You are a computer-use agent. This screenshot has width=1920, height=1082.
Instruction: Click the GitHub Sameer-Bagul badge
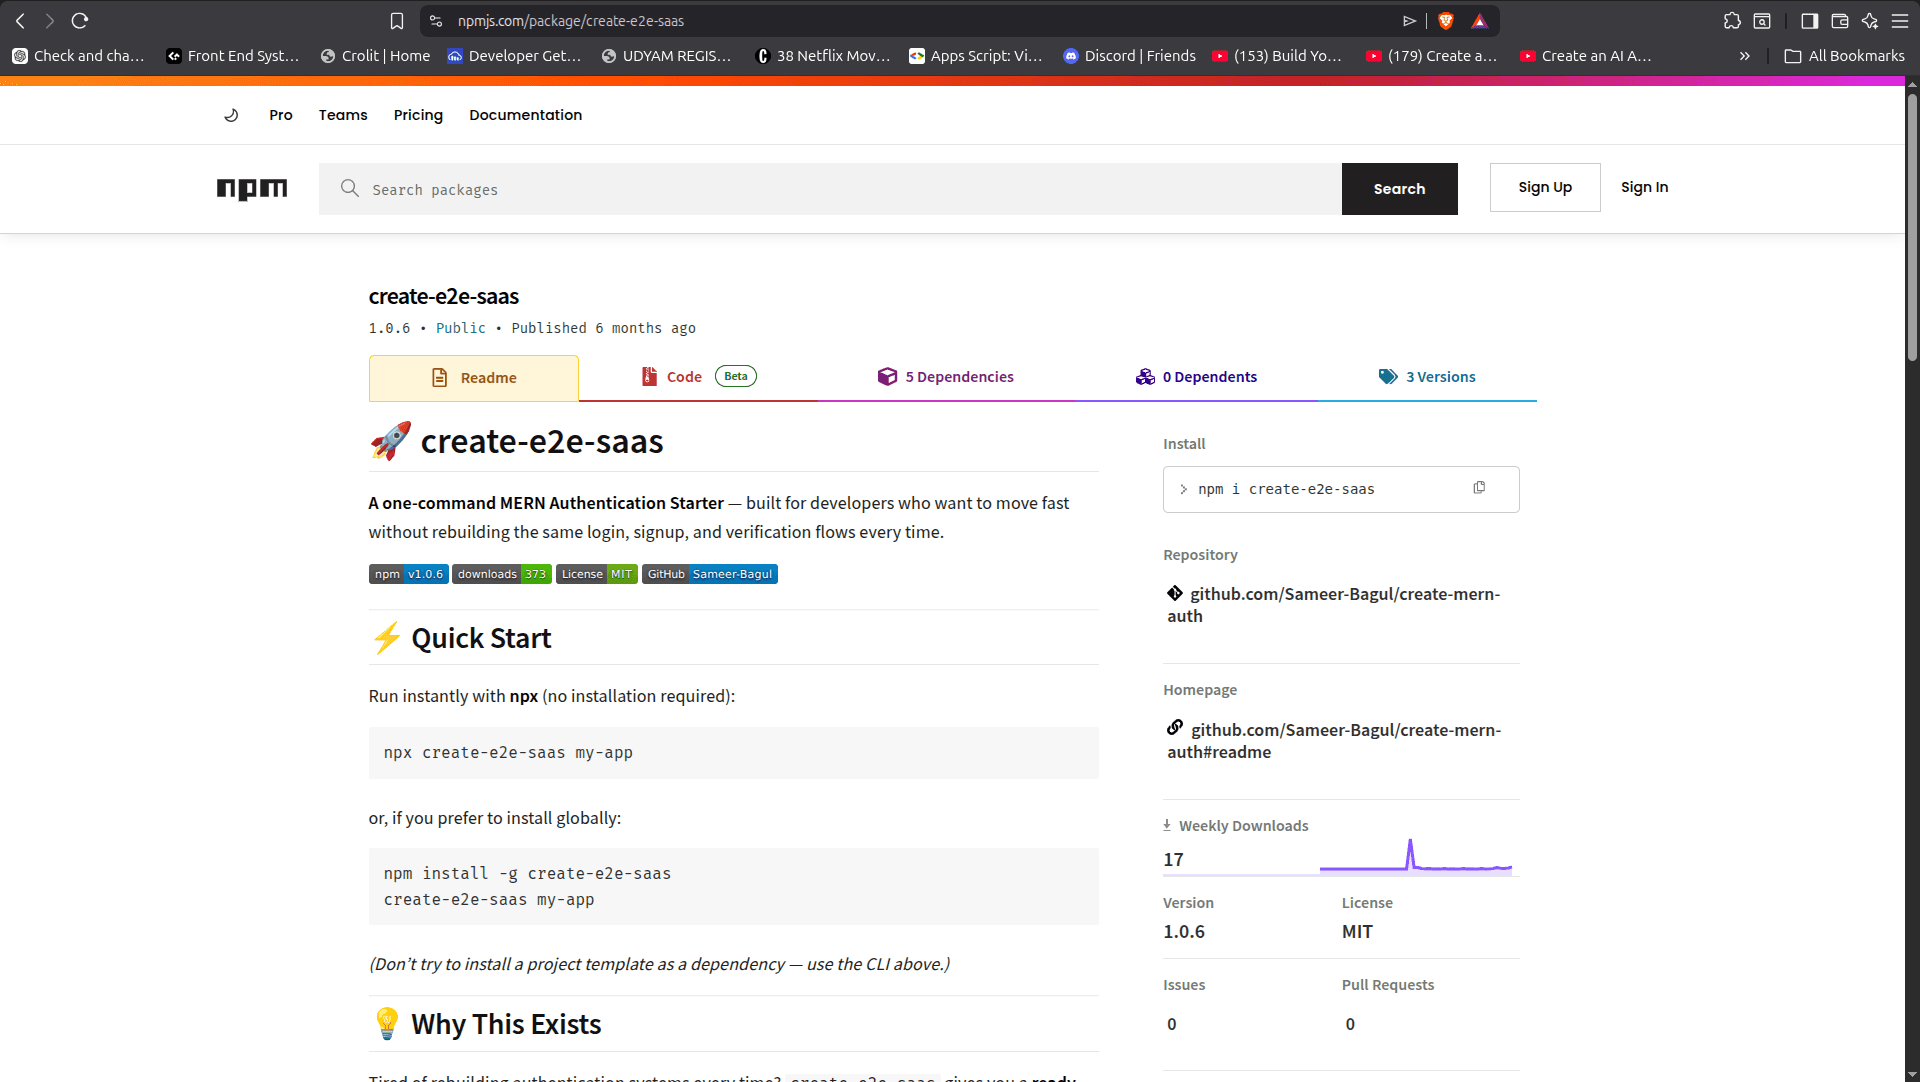point(710,574)
